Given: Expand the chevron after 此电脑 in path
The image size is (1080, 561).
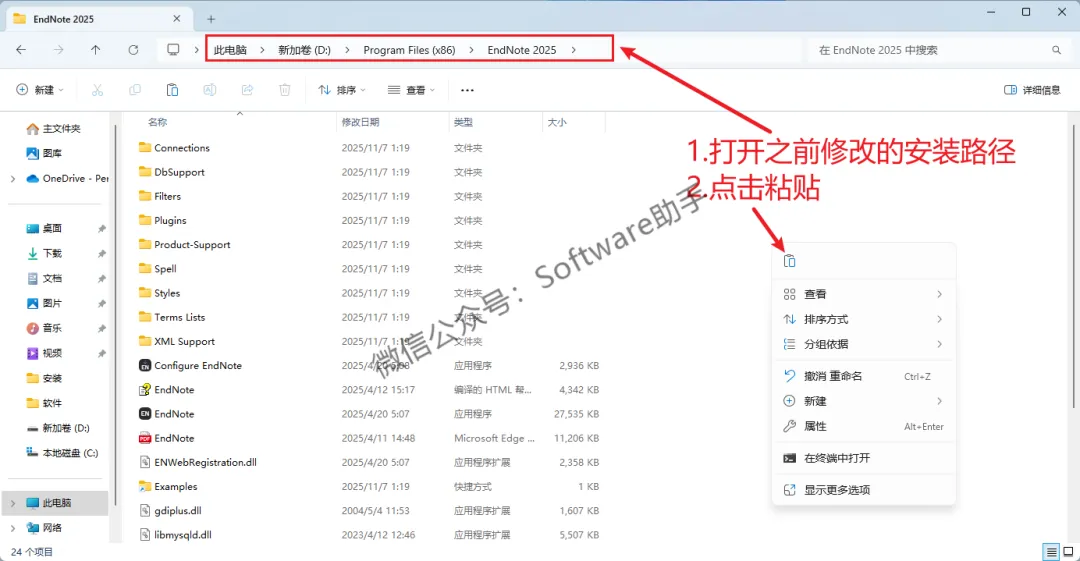Looking at the screenshot, I should (x=262, y=50).
